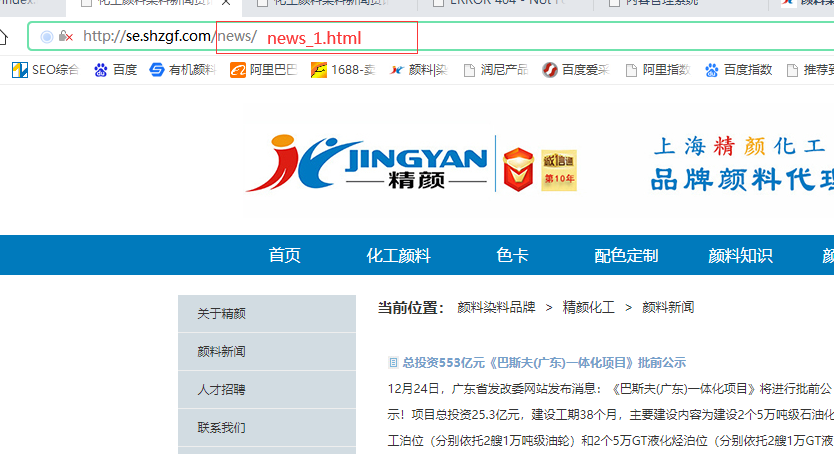
Task: Click breadcrumb link 颜料染料品牌
Action: (496, 308)
